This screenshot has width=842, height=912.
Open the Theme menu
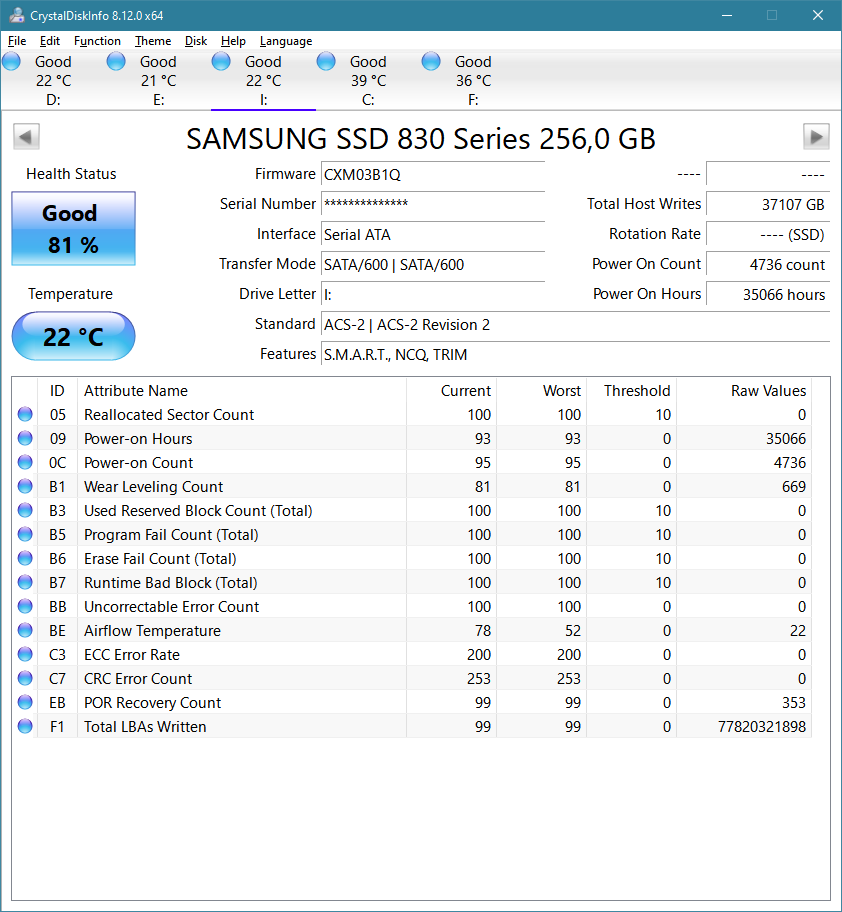point(153,41)
